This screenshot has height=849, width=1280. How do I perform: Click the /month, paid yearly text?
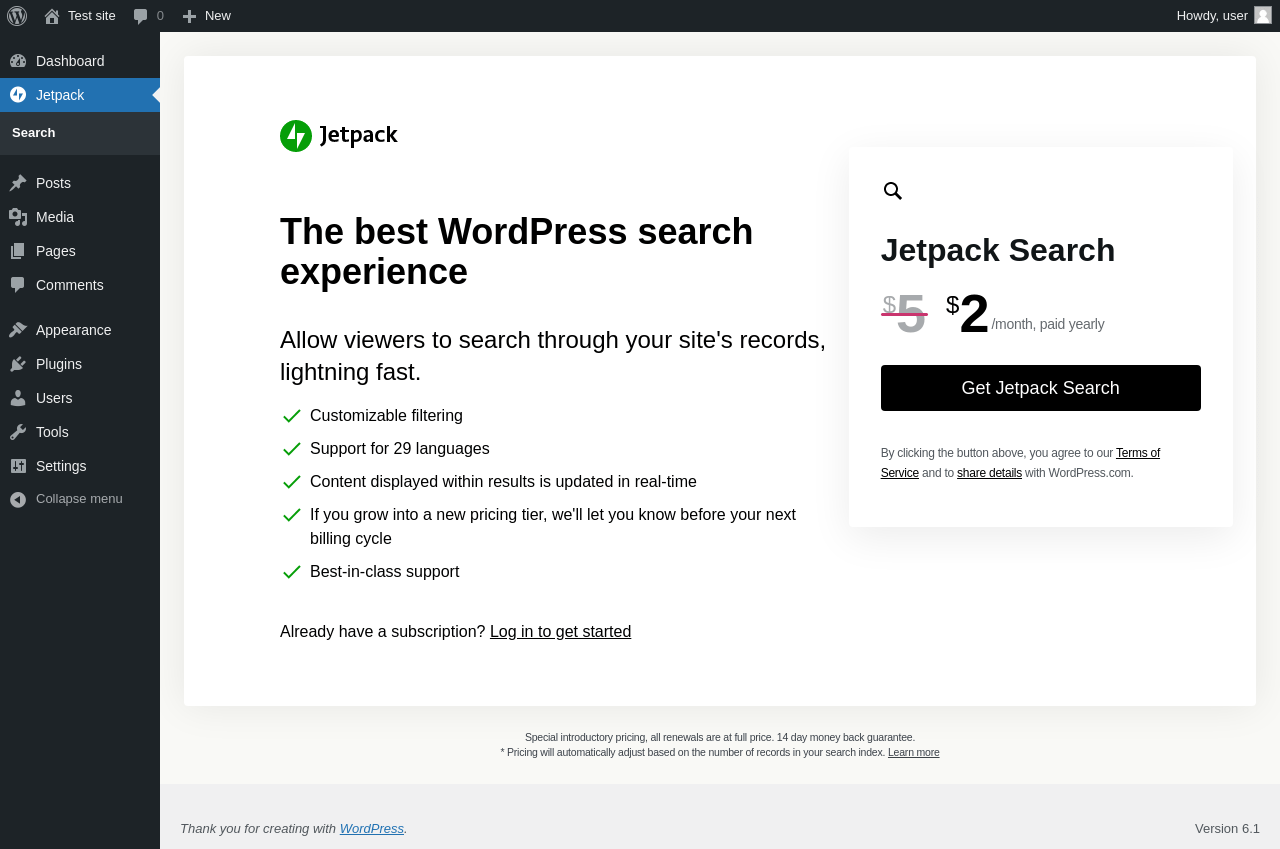click(1048, 324)
